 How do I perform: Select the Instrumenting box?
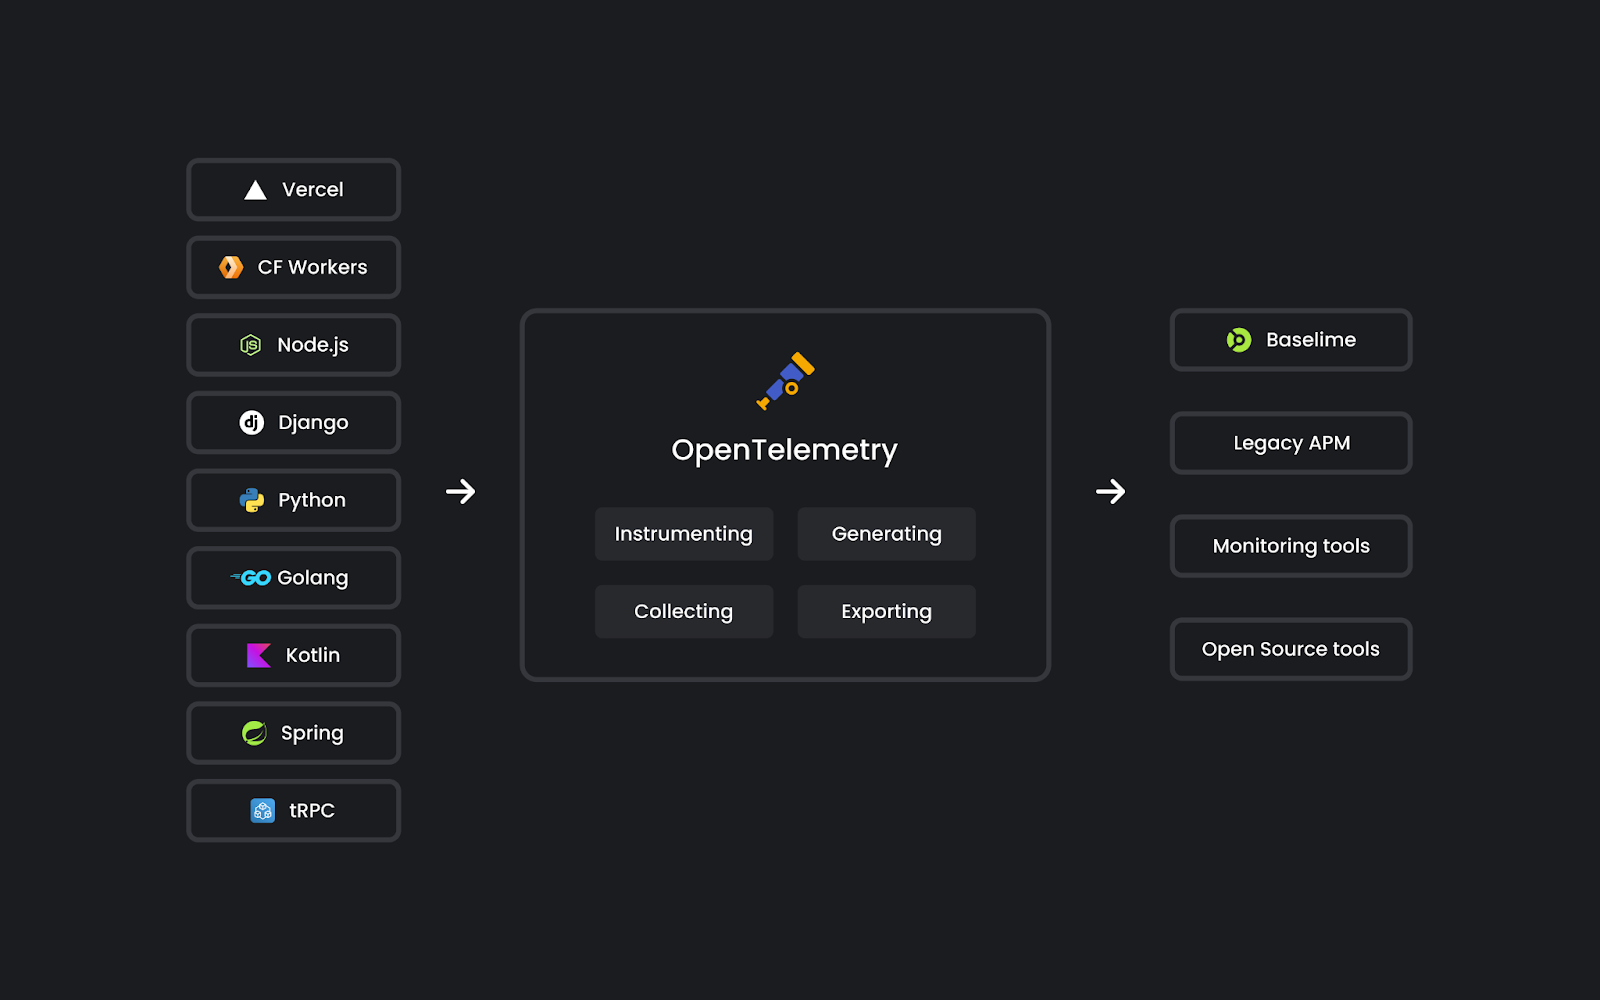[684, 534]
